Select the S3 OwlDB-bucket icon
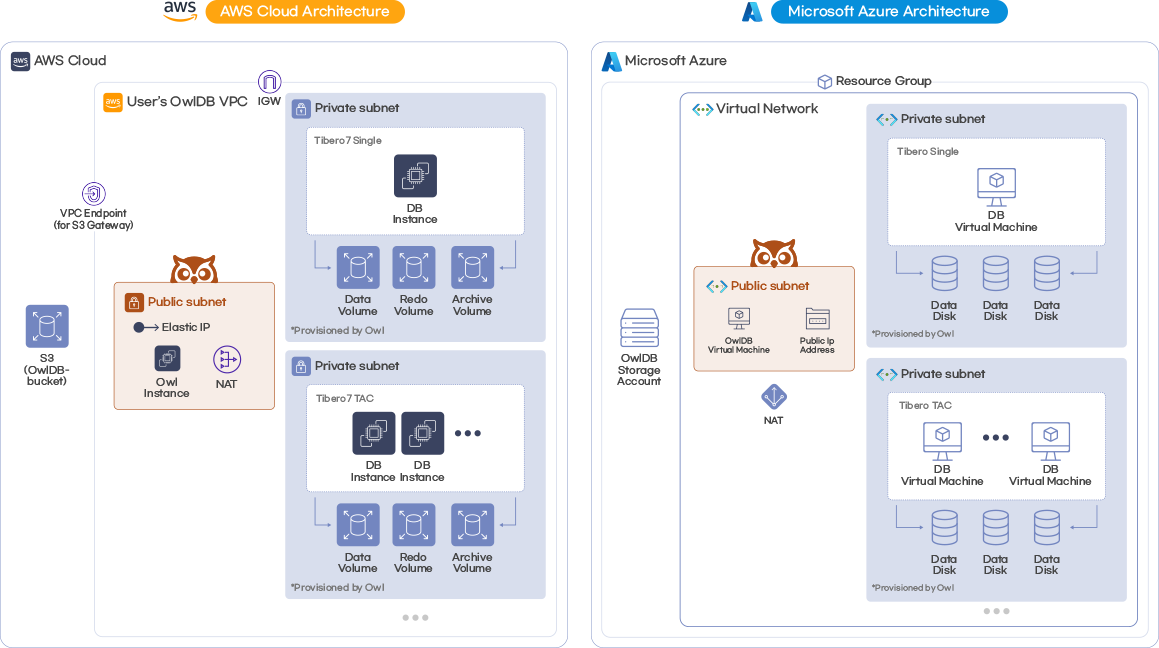Image resolution: width=1159 pixels, height=648 pixels. point(47,326)
